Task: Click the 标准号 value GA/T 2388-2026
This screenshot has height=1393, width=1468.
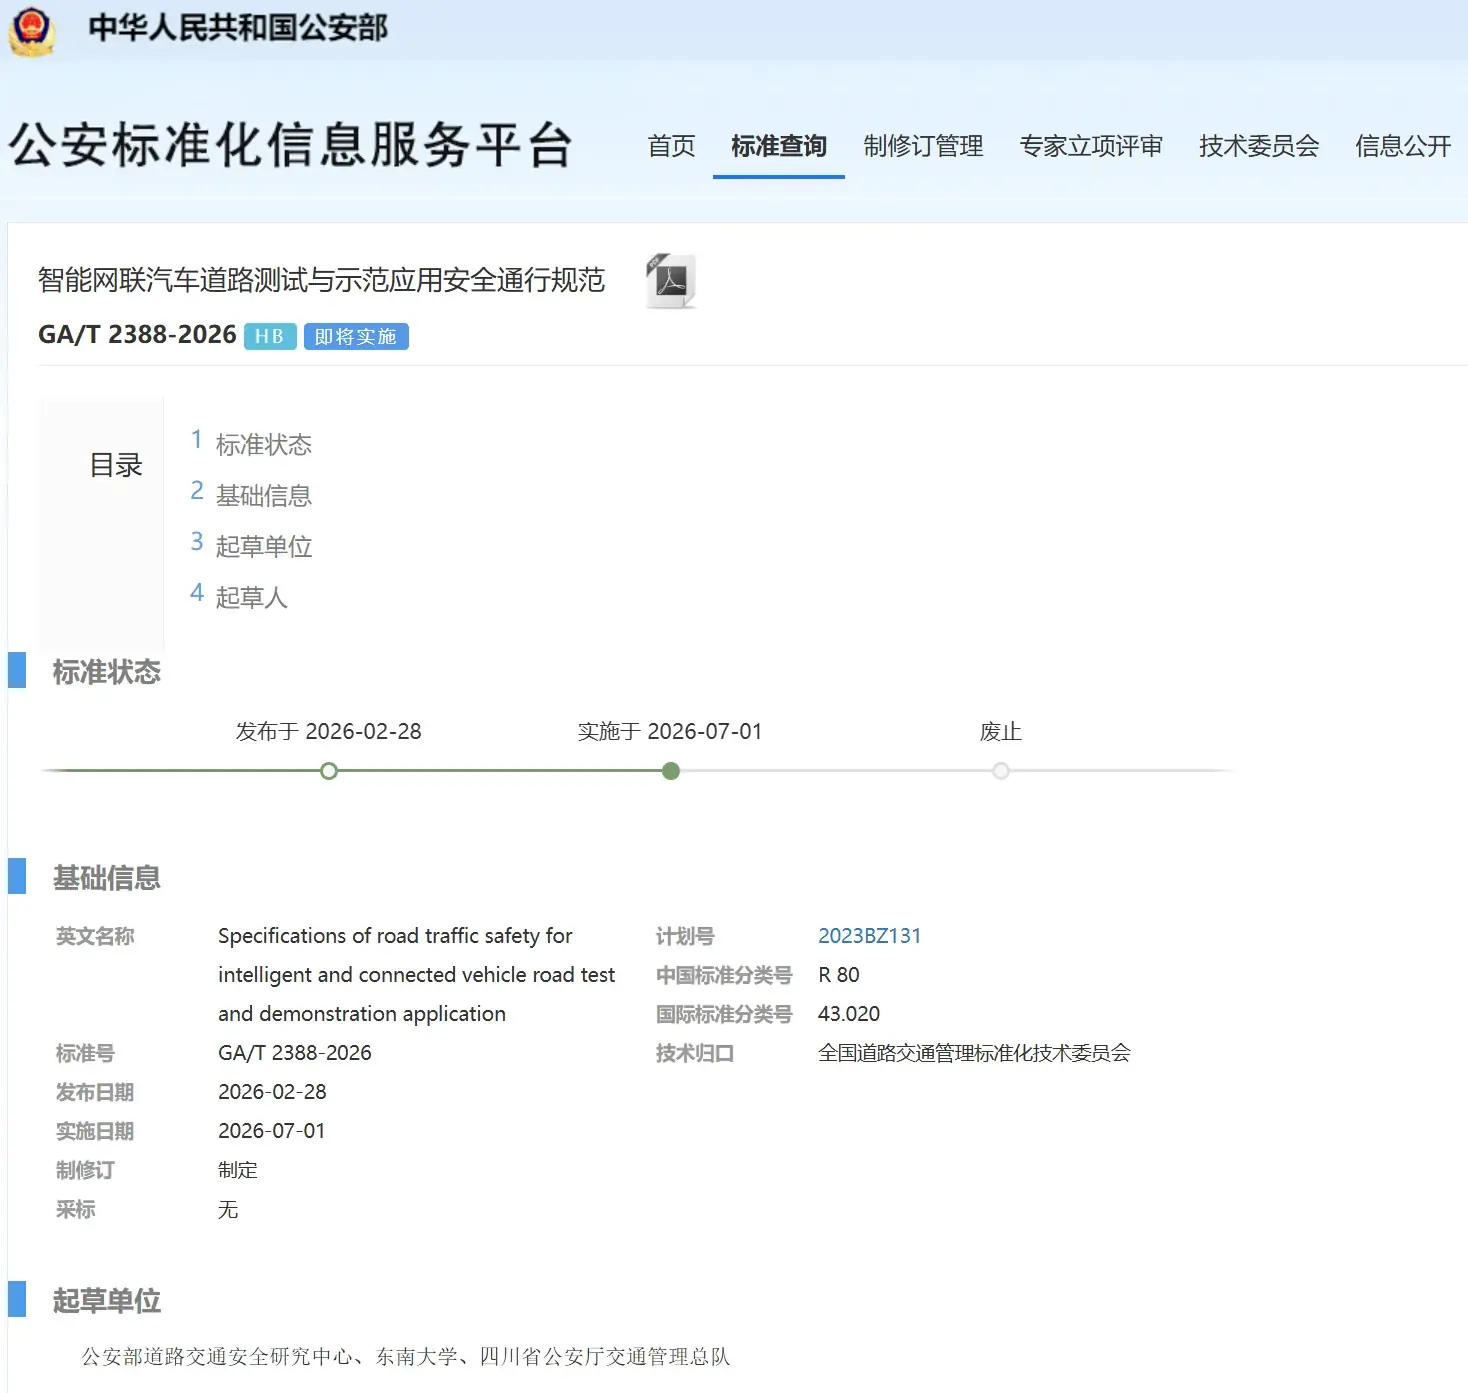Action: pos(295,1053)
